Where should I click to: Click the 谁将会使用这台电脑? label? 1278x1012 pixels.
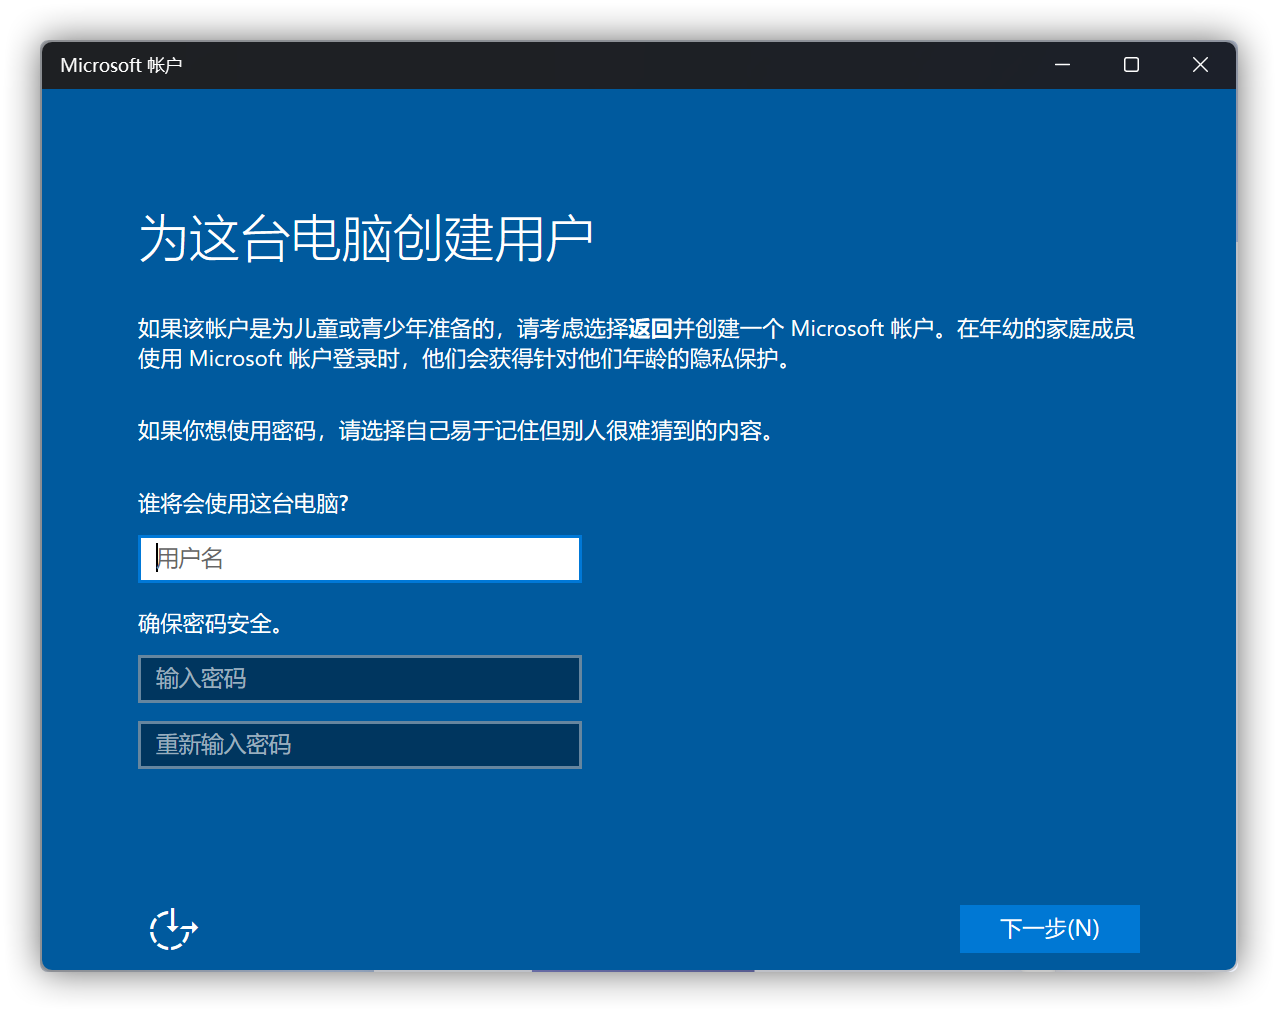click(243, 503)
